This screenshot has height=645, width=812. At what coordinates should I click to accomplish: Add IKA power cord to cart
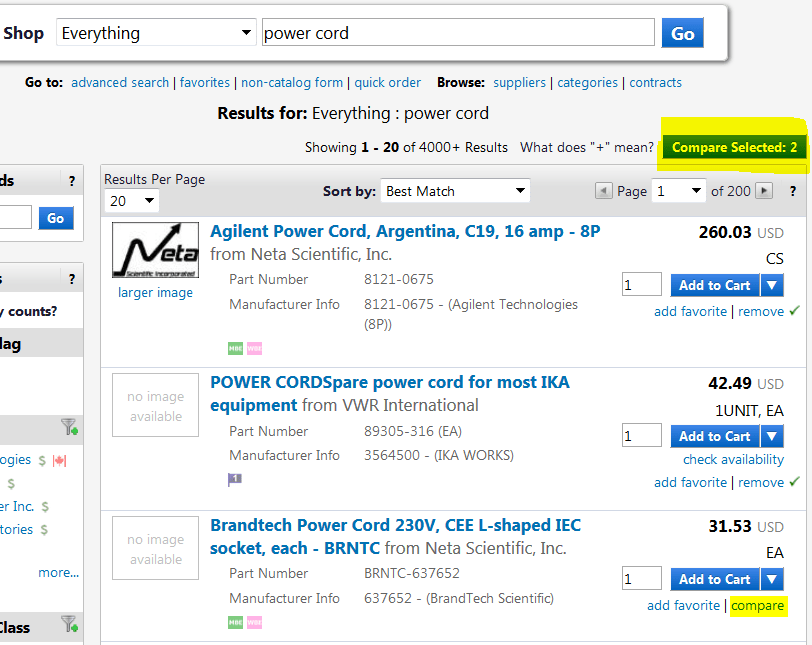coord(715,436)
